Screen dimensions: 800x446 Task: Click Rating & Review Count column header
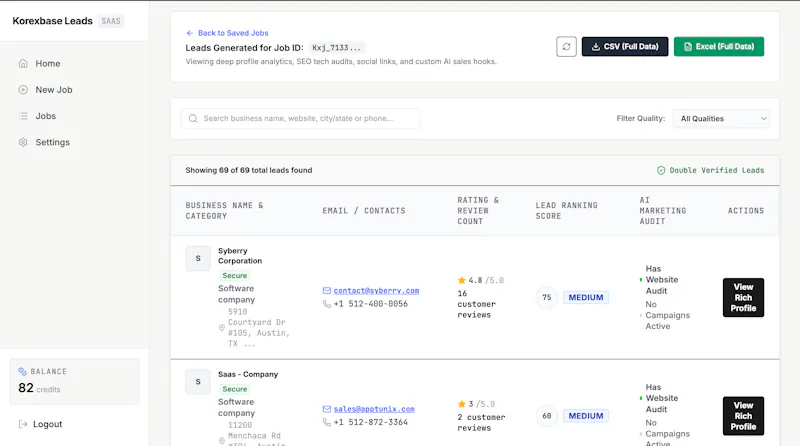tap(478, 211)
